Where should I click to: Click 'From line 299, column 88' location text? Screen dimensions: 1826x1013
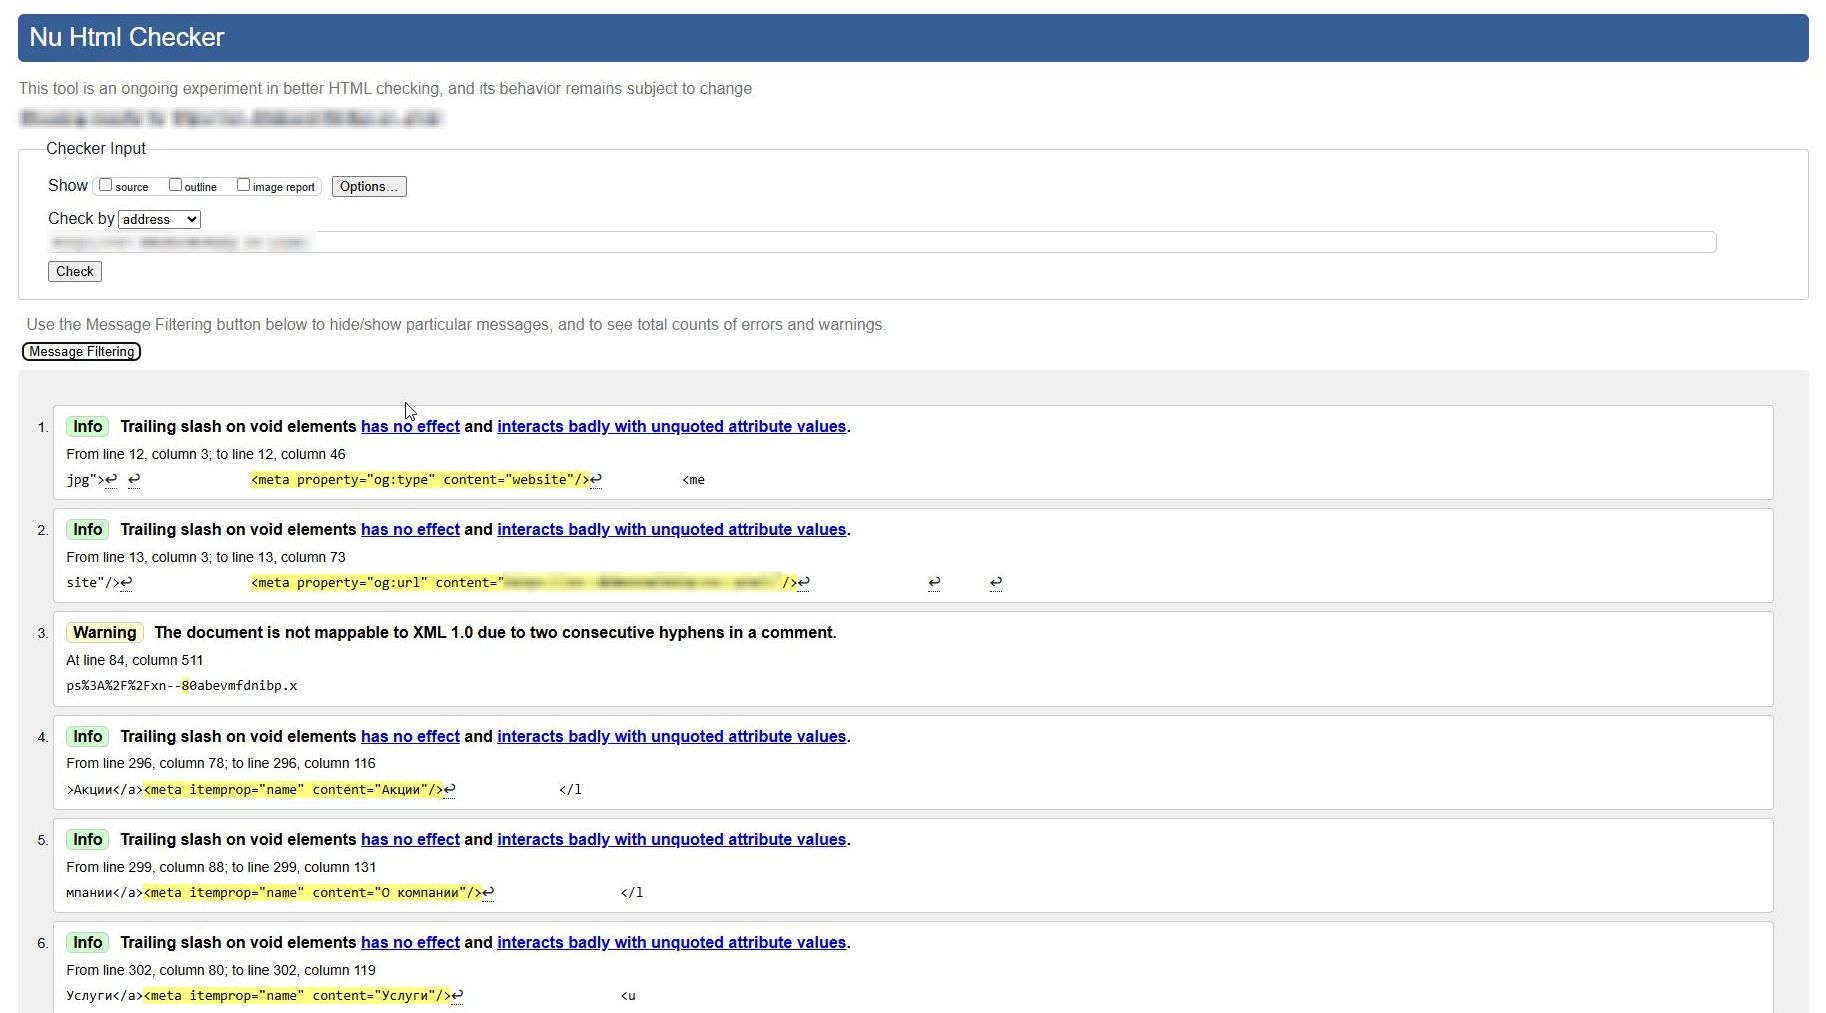(221, 867)
